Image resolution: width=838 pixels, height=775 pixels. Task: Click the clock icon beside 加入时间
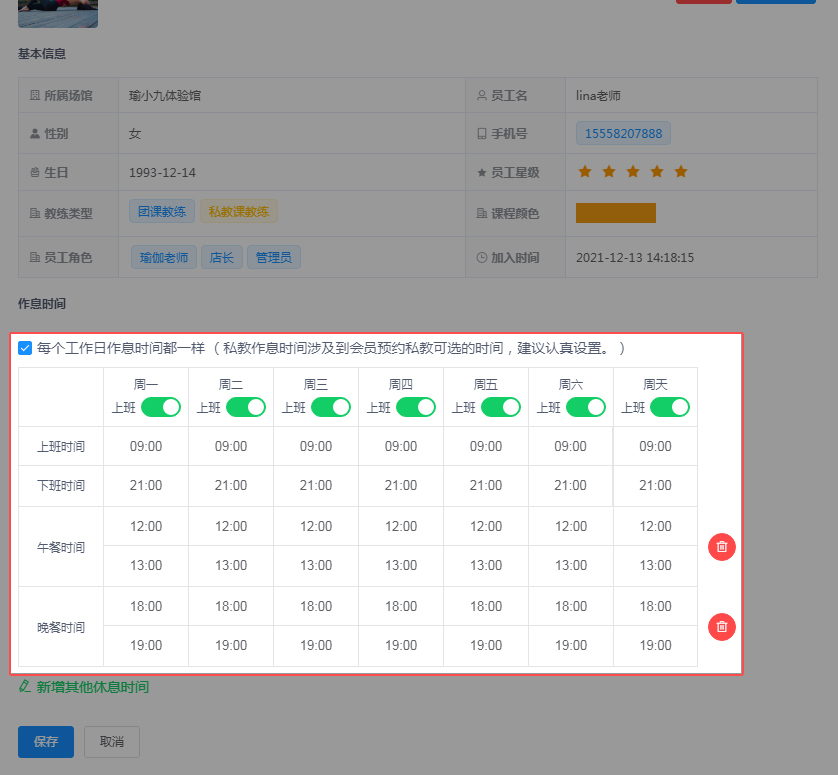[481, 257]
